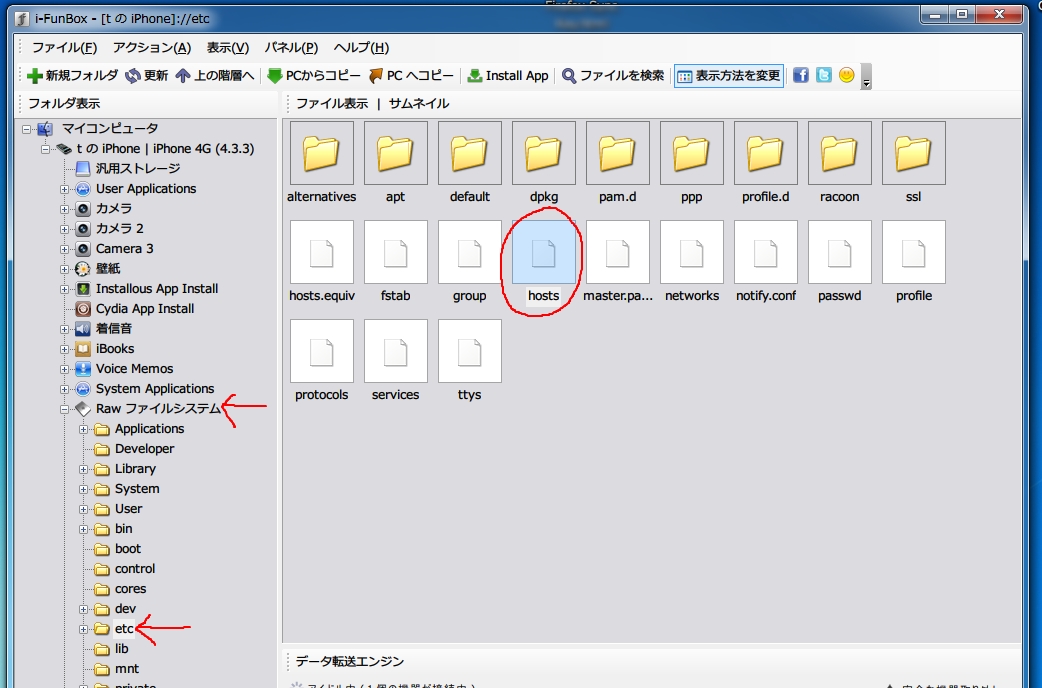Select the apt folder icon

[395, 153]
